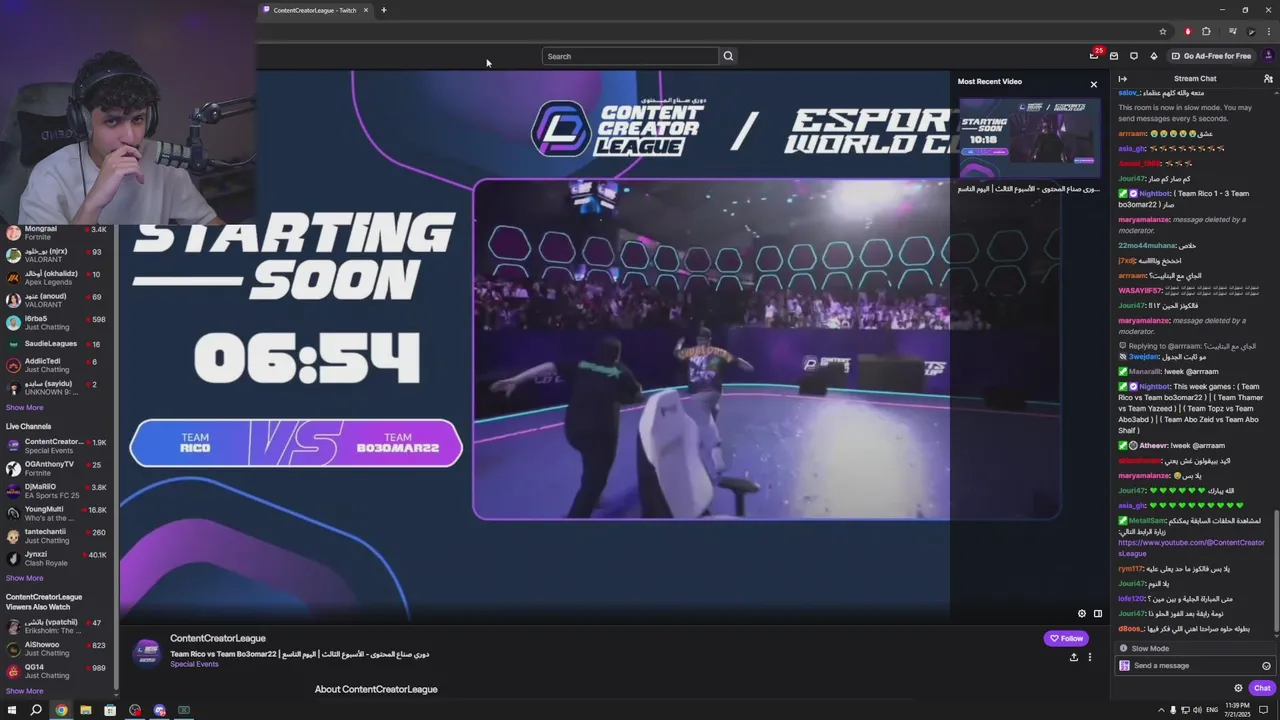Open Jynxzi Clash Royale channel
1280x720 pixels.
coord(59,558)
